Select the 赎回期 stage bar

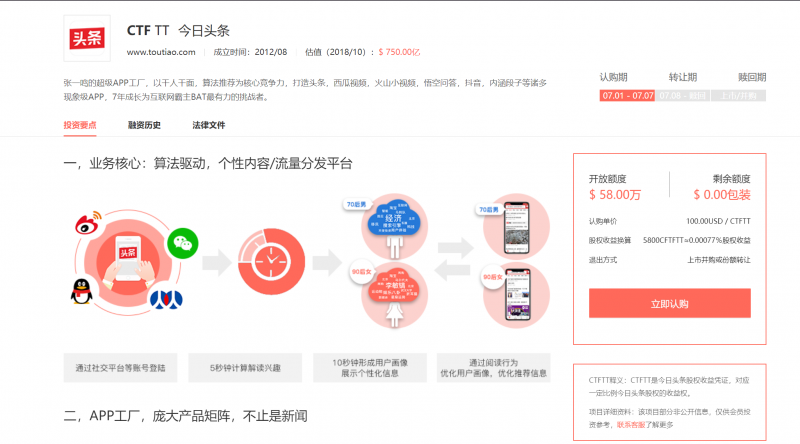[x=738, y=96]
